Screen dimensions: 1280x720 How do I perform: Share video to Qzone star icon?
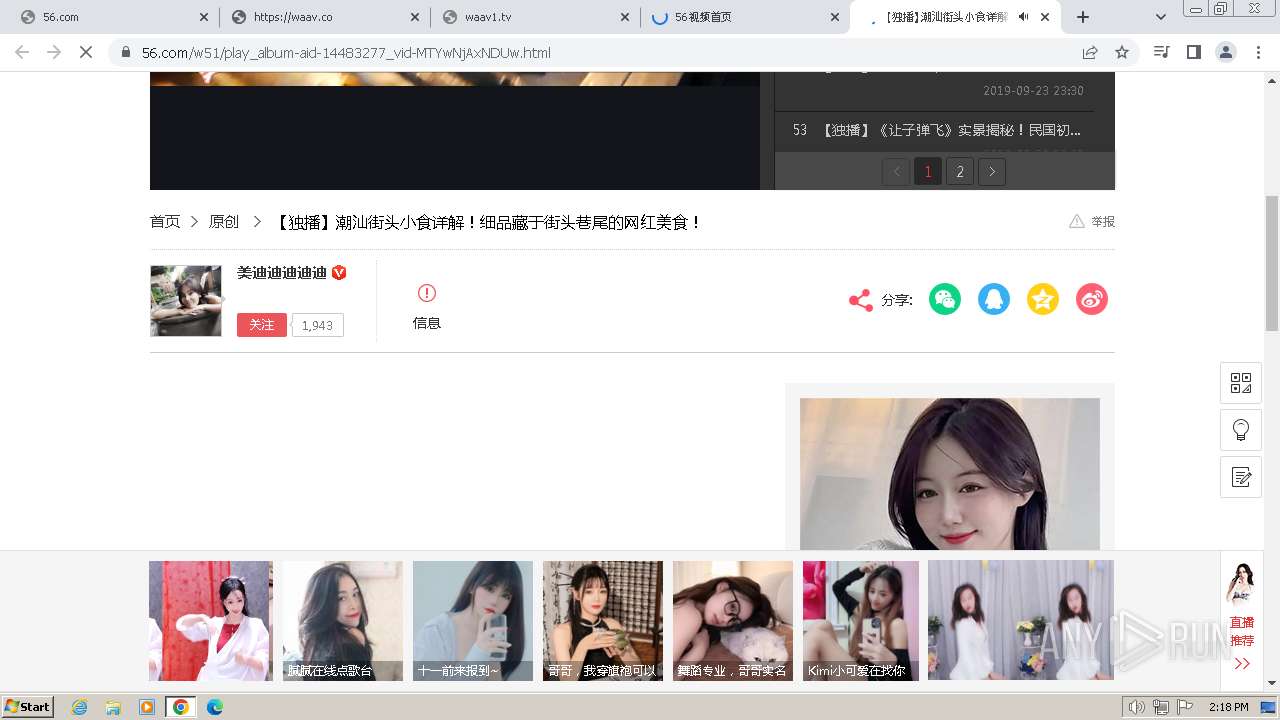tap(1043, 299)
